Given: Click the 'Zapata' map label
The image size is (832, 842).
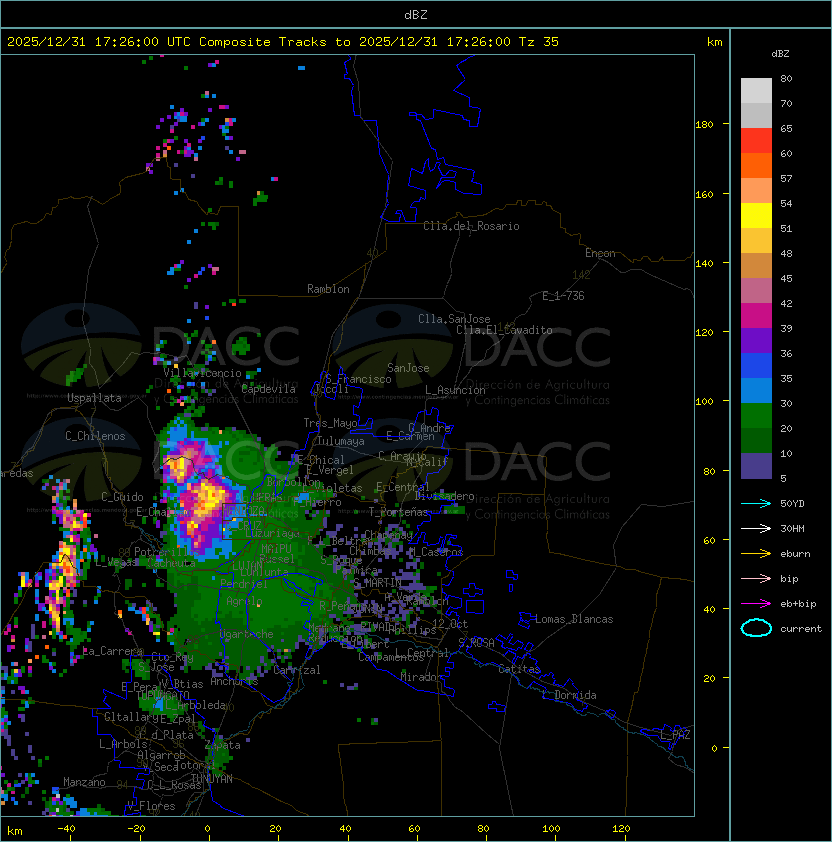Looking at the screenshot, I should pos(222,745).
